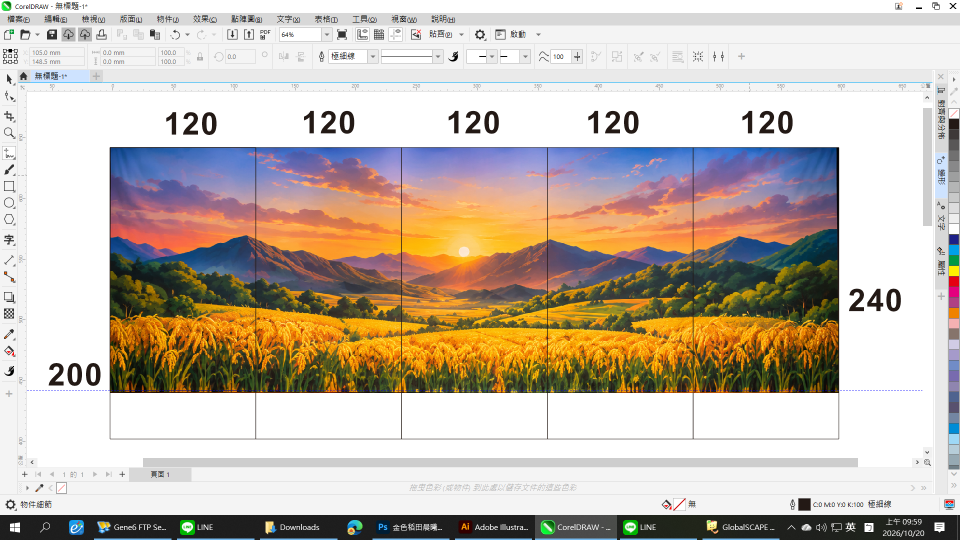The width and height of the screenshot is (960, 540).
Task: Select the Rectangle tool
Action: tap(9, 186)
